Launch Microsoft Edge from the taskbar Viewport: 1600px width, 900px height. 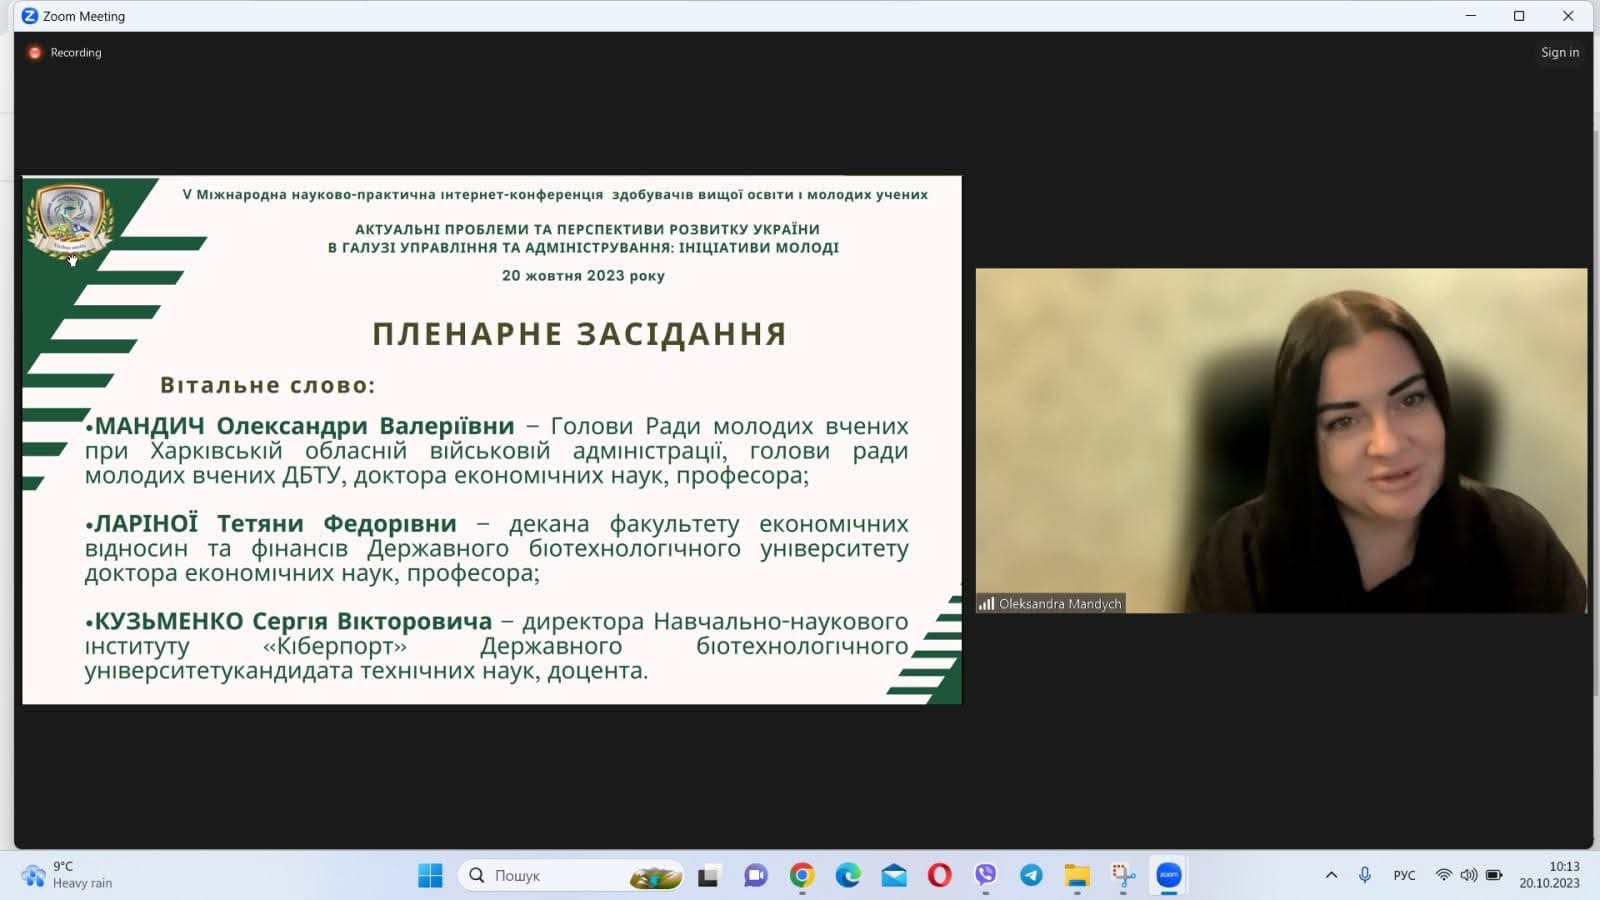(848, 876)
